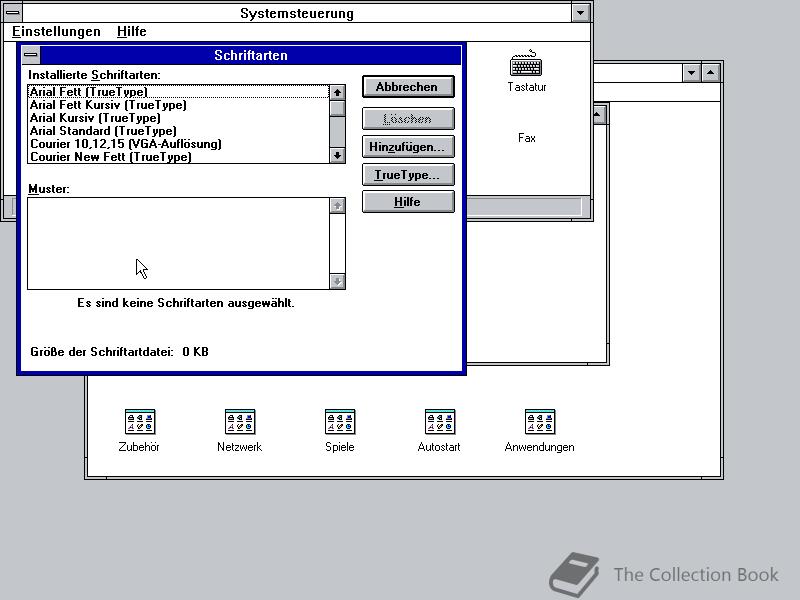Open the Hilfe menu in Systemsteuerung

(x=132, y=32)
